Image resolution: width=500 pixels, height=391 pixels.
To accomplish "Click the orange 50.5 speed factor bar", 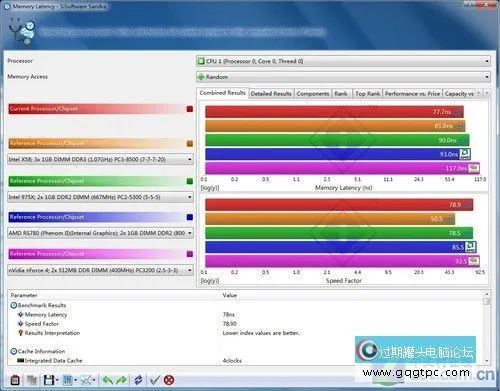I will tap(330, 219).
